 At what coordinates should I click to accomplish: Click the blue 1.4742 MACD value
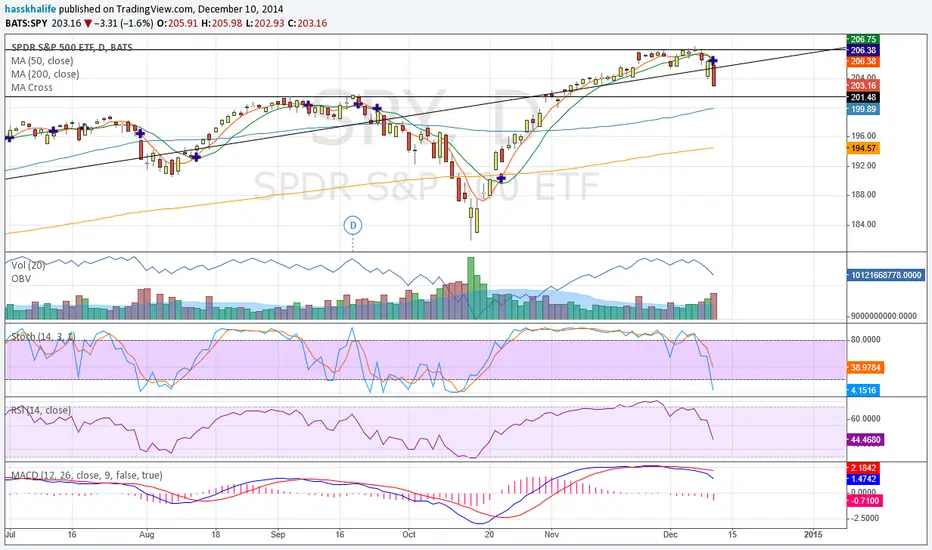[863, 479]
